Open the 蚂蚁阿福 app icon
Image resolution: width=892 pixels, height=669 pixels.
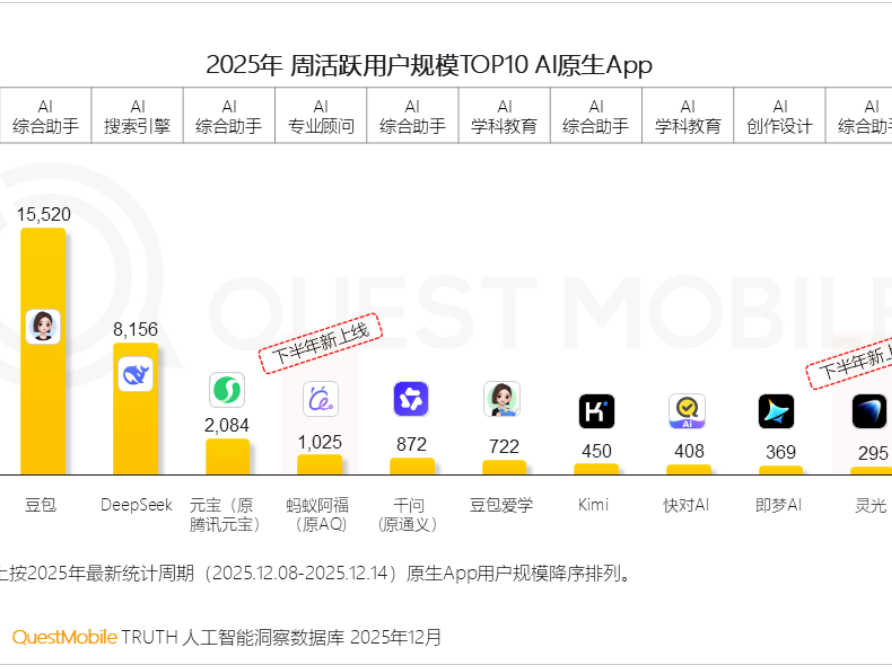click(320, 398)
